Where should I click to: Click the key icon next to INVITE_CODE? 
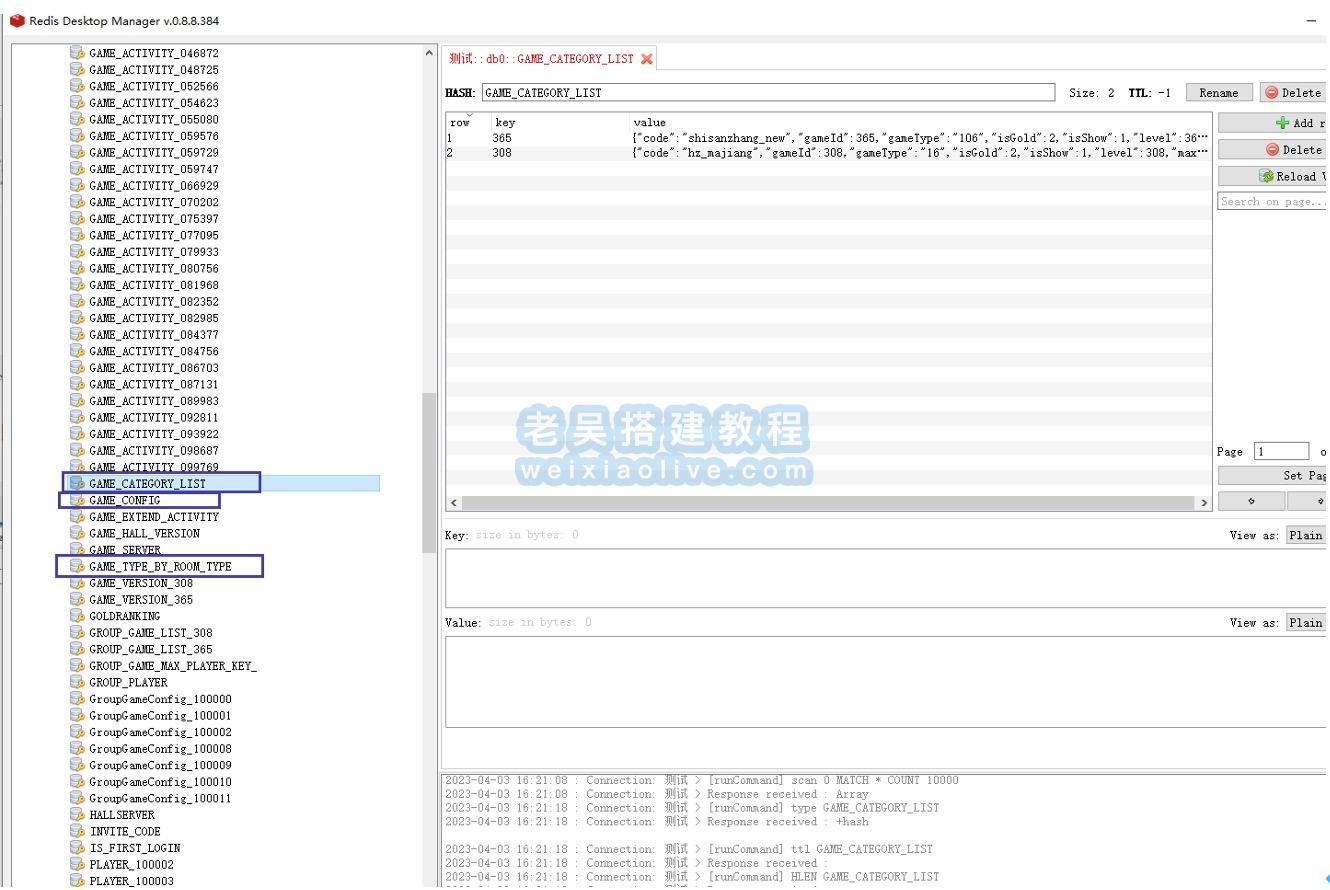pos(77,831)
